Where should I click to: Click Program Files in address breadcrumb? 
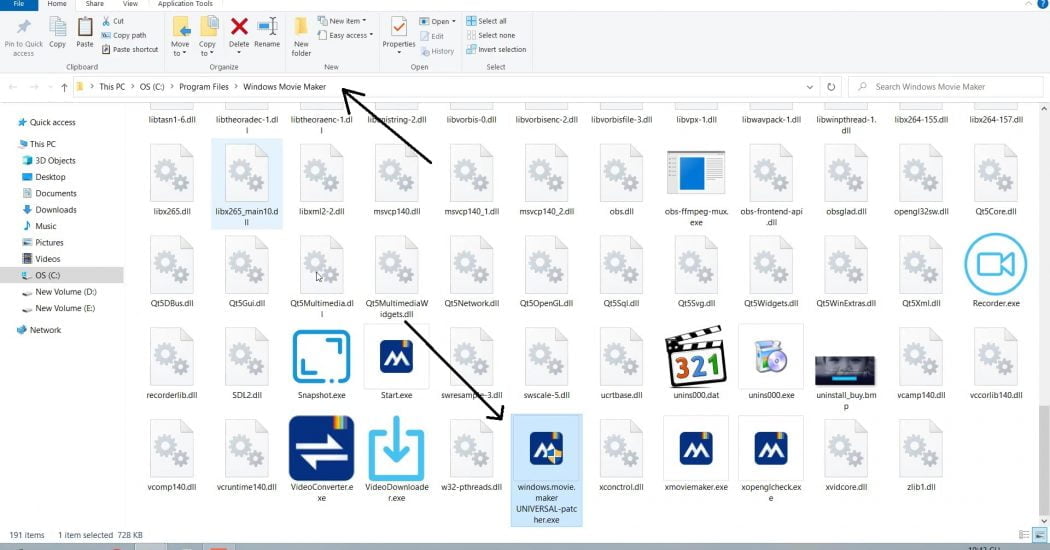204,86
